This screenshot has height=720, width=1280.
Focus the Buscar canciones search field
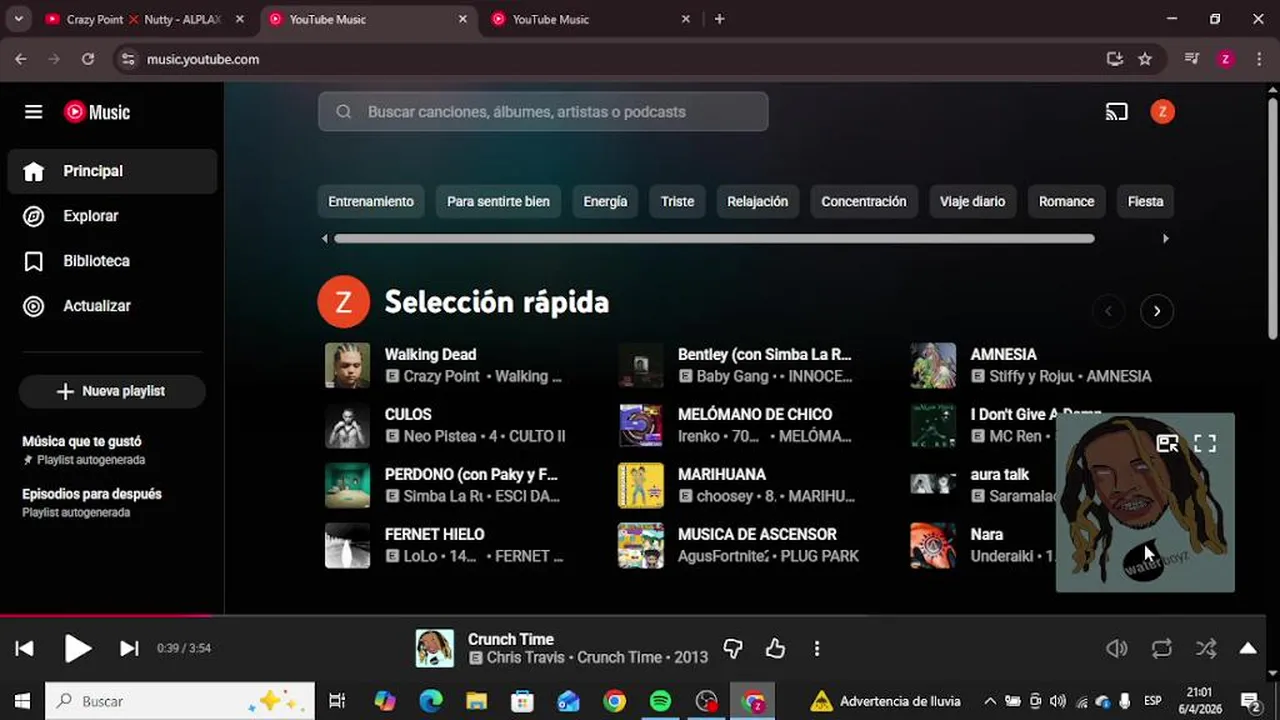click(543, 112)
